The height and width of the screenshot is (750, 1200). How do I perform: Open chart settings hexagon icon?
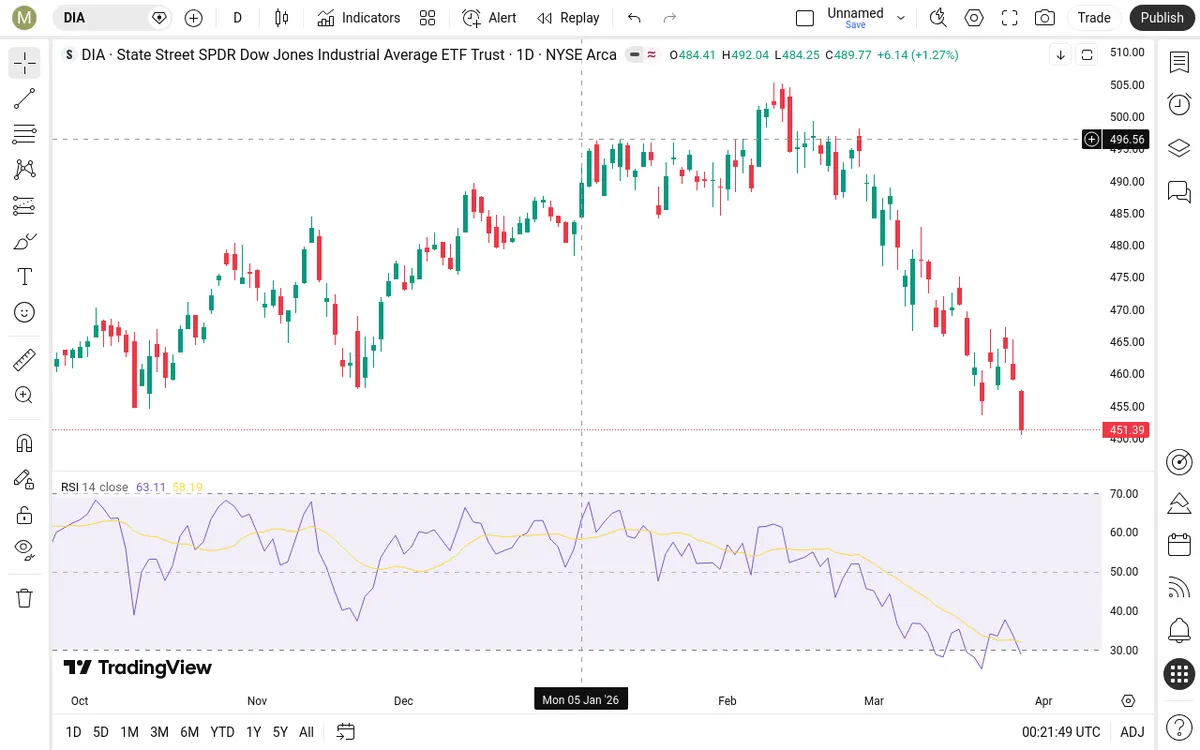coord(974,17)
